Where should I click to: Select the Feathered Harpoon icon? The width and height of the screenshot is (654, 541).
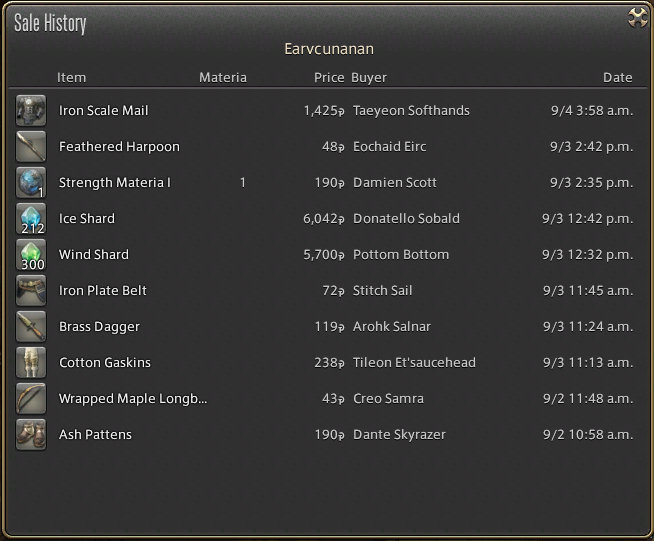tap(31, 147)
